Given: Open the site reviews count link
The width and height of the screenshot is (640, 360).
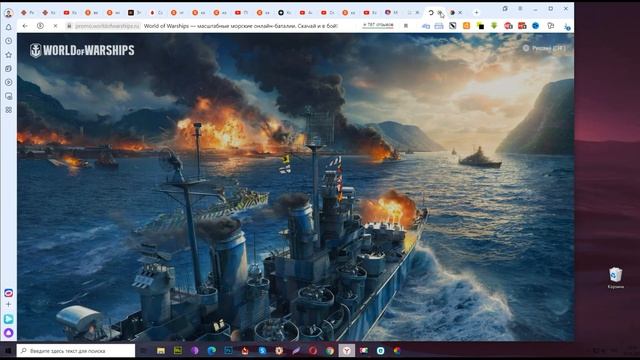Looking at the screenshot, I should click(378, 25).
